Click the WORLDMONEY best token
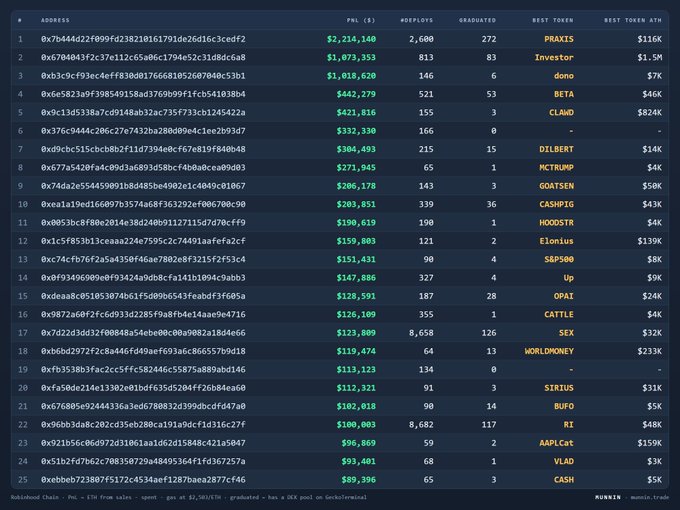The height and width of the screenshot is (510, 680). coord(549,351)
